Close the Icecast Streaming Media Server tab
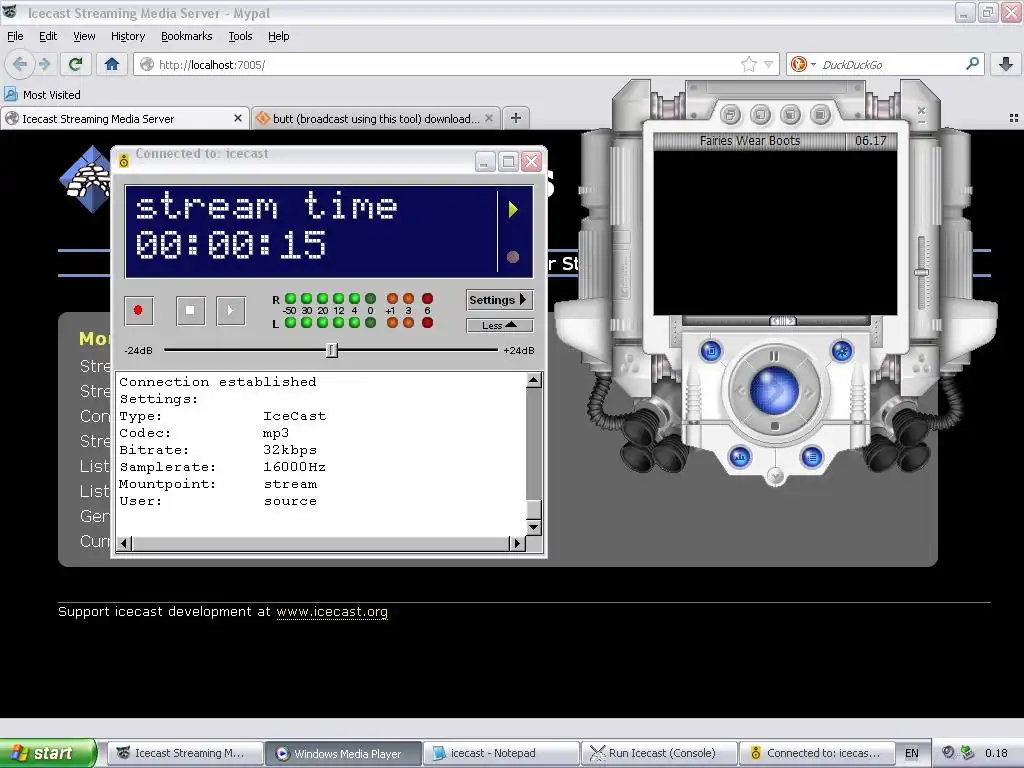The width and height of the screenshot is (1024, 768). pos(238,118)
